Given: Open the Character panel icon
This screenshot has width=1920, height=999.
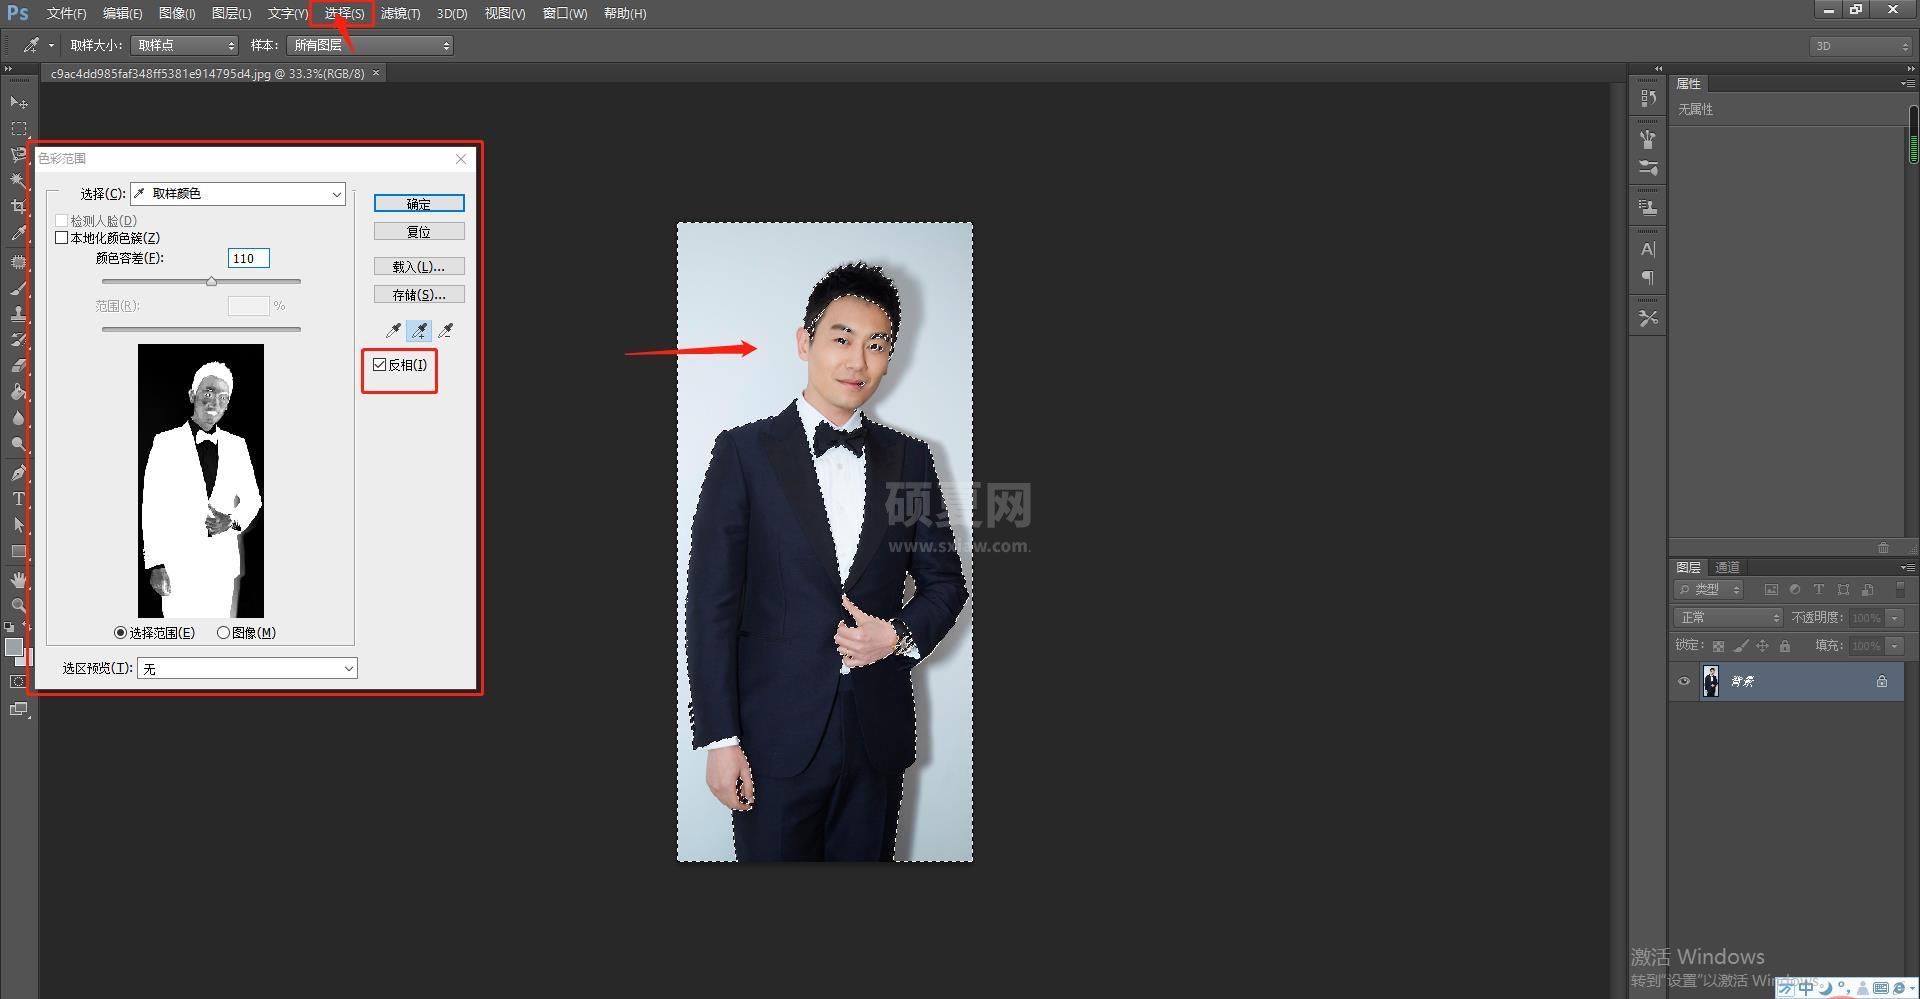Looking at the screenshot, I should tap(1648, 249).
